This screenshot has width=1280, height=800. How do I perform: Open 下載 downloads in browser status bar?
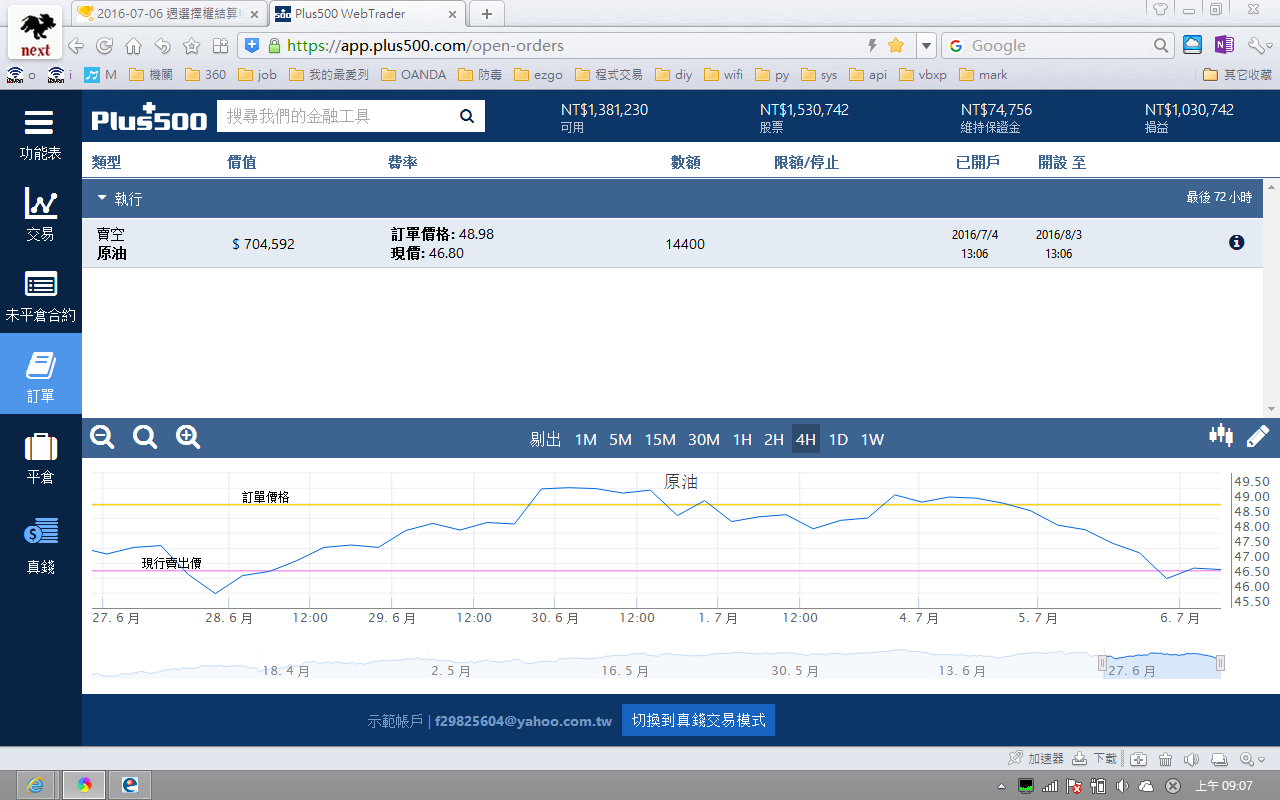coord(1095,759)
